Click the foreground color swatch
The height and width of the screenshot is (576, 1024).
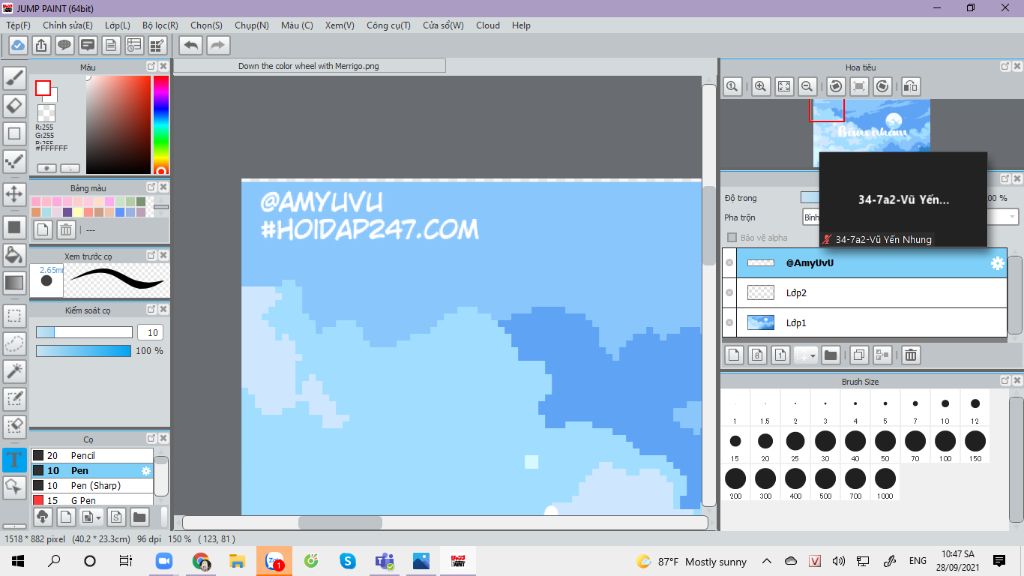click(43, 88)
